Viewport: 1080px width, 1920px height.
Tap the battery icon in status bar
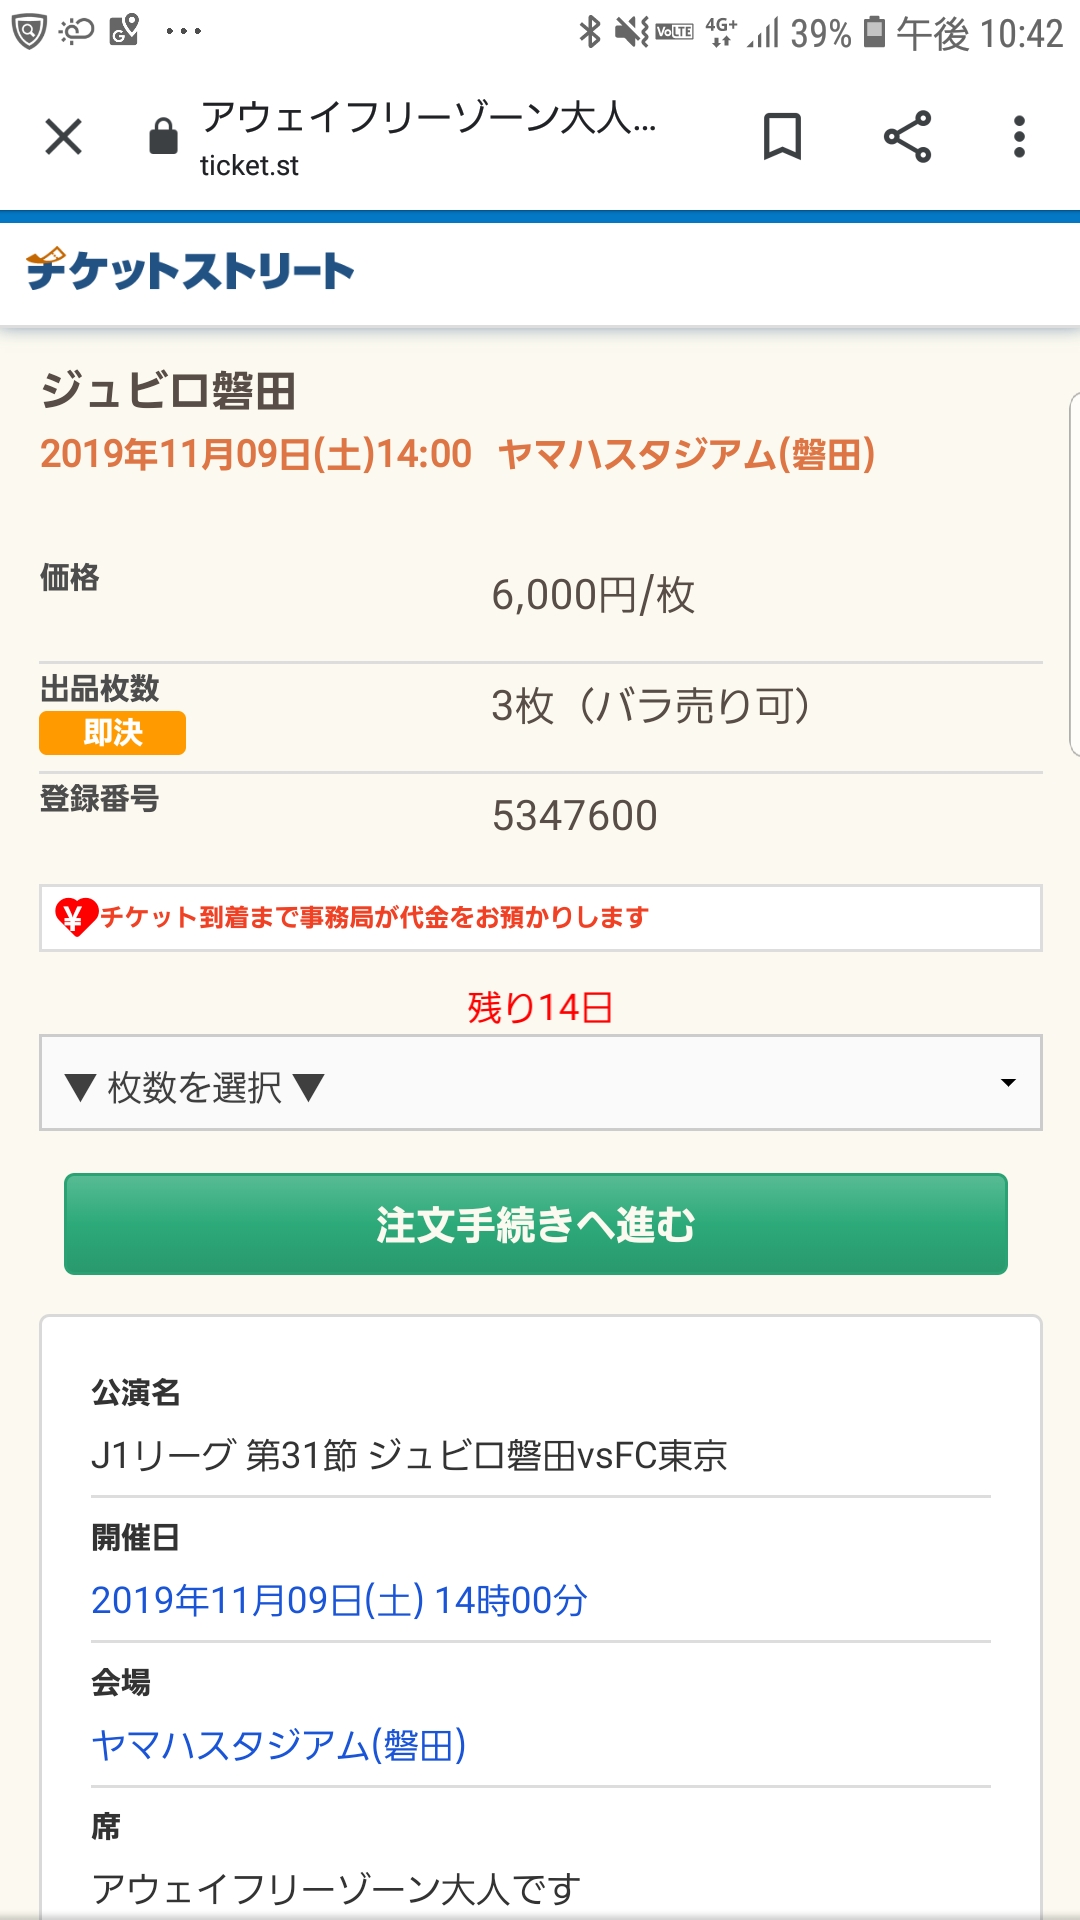(874, 32)
